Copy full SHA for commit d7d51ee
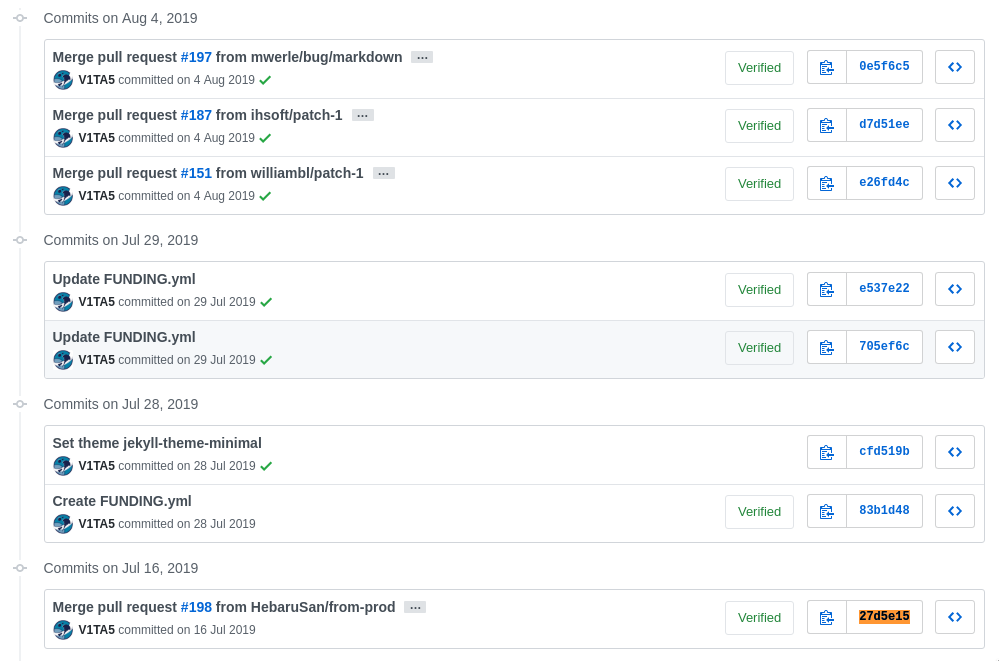Viewport: 999px width, 661px height. point(826,125)
